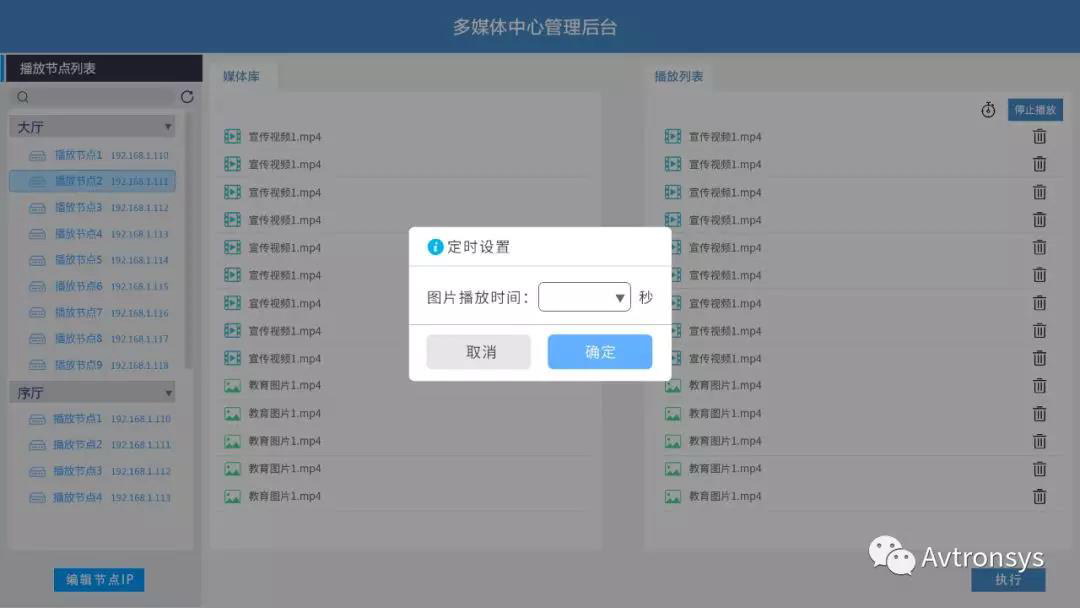Collapse the 序厅 node group
The width and height of the screenshot is (1080, 608).
(x=168, y=393)
